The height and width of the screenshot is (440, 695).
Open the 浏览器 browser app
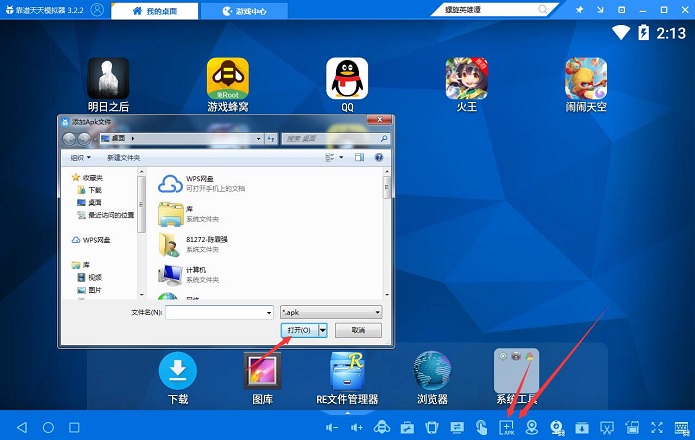point(432,370)
